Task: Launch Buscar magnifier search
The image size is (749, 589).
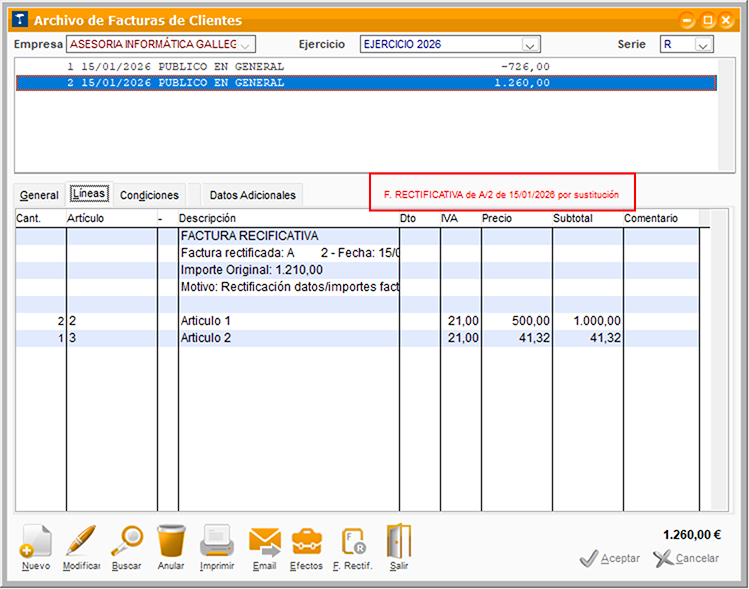Action: point(127,547)
